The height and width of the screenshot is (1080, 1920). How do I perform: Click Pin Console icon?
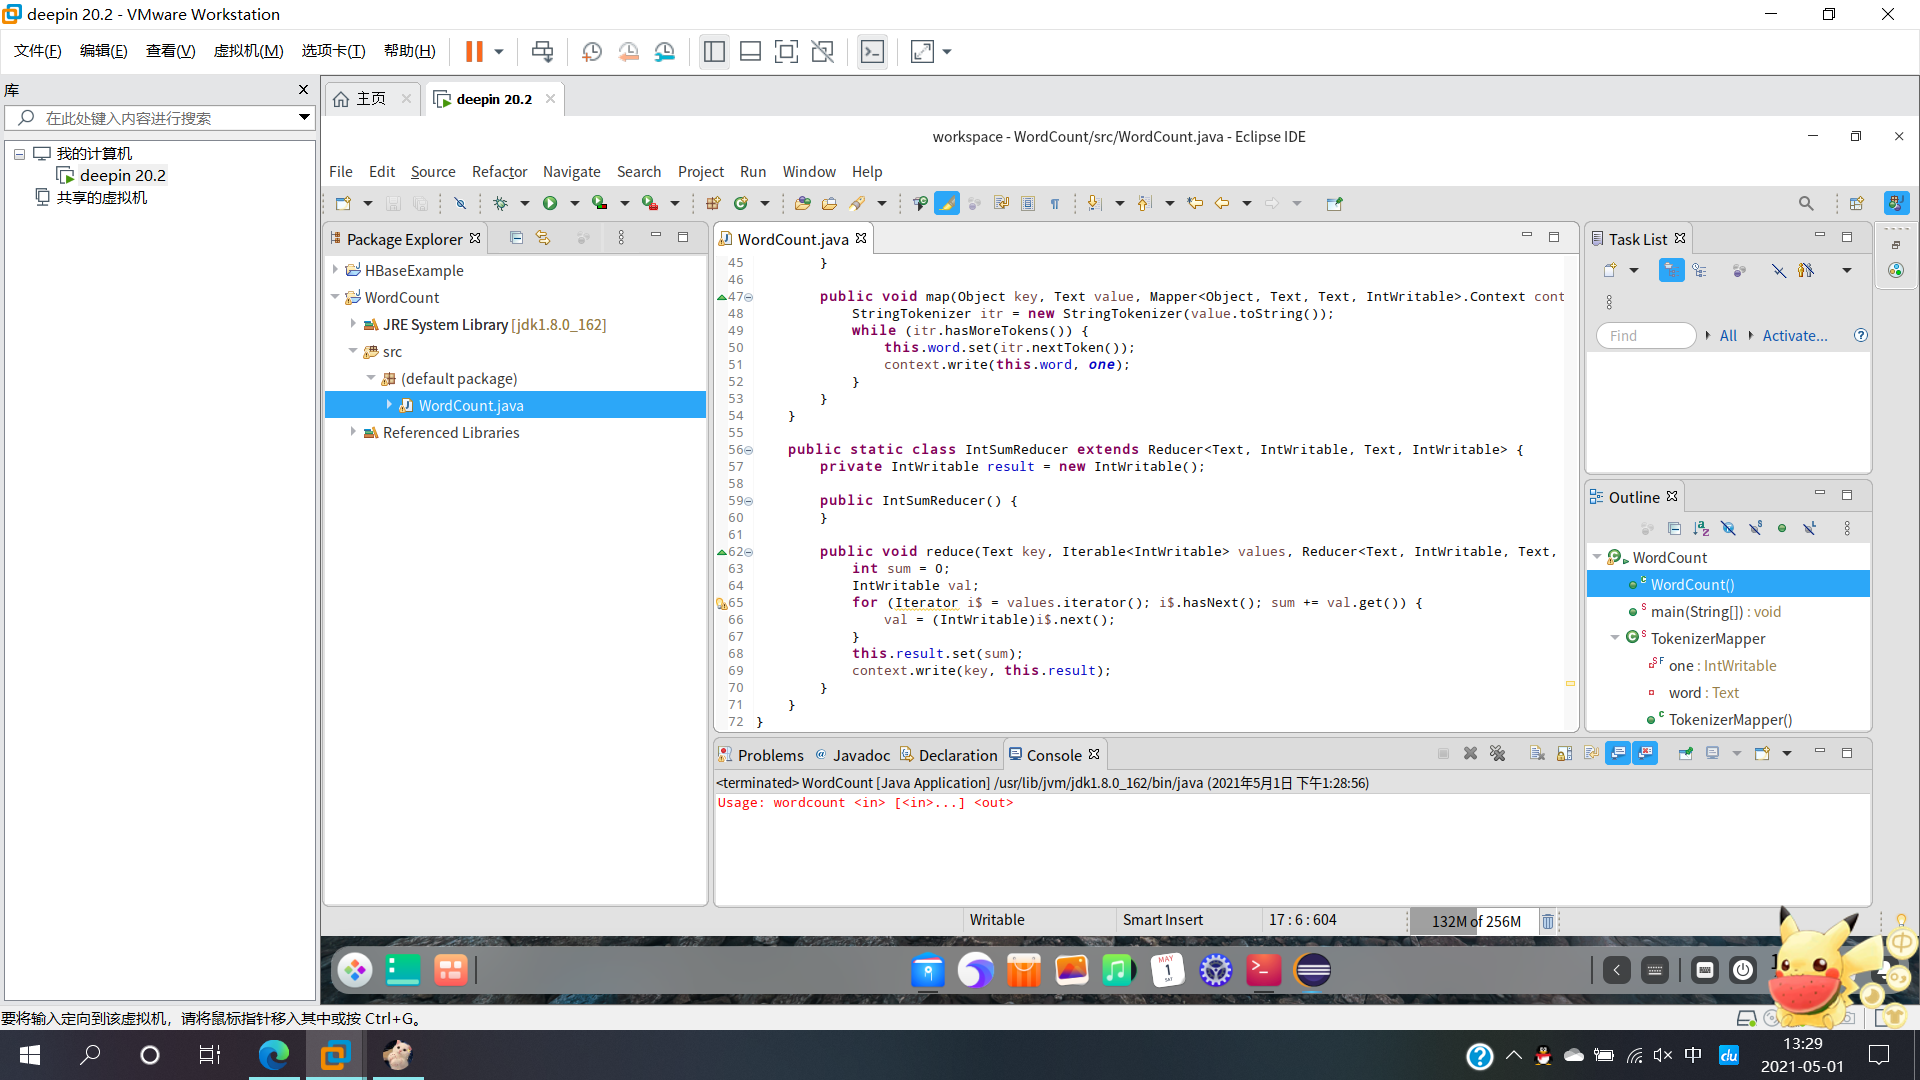pyautogui.click(x=1685, y=754)
